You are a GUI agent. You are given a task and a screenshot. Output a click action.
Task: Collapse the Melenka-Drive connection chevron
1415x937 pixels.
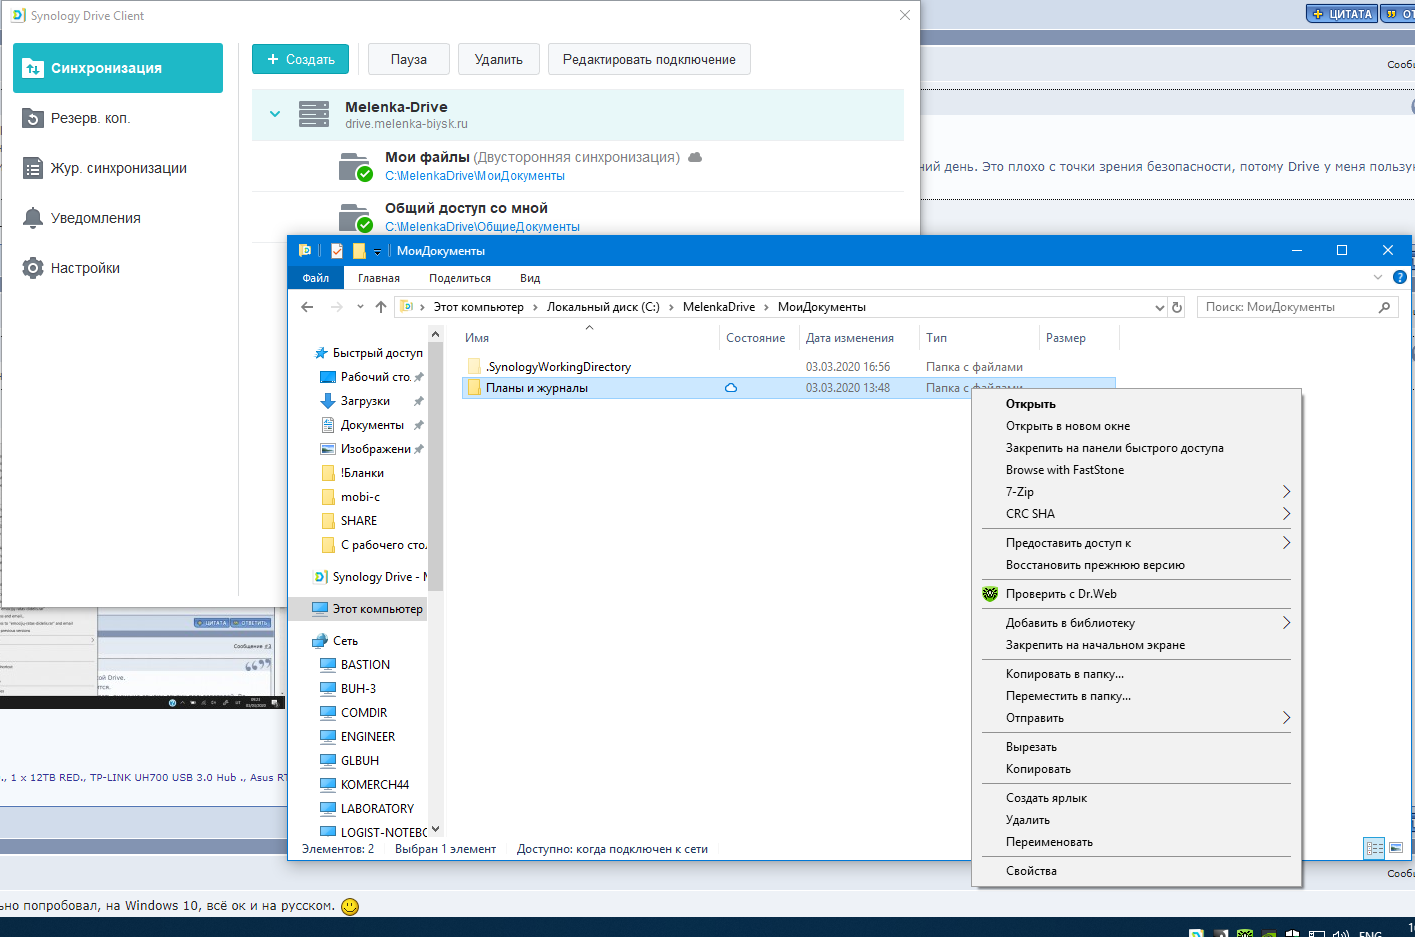pos(275,114)
